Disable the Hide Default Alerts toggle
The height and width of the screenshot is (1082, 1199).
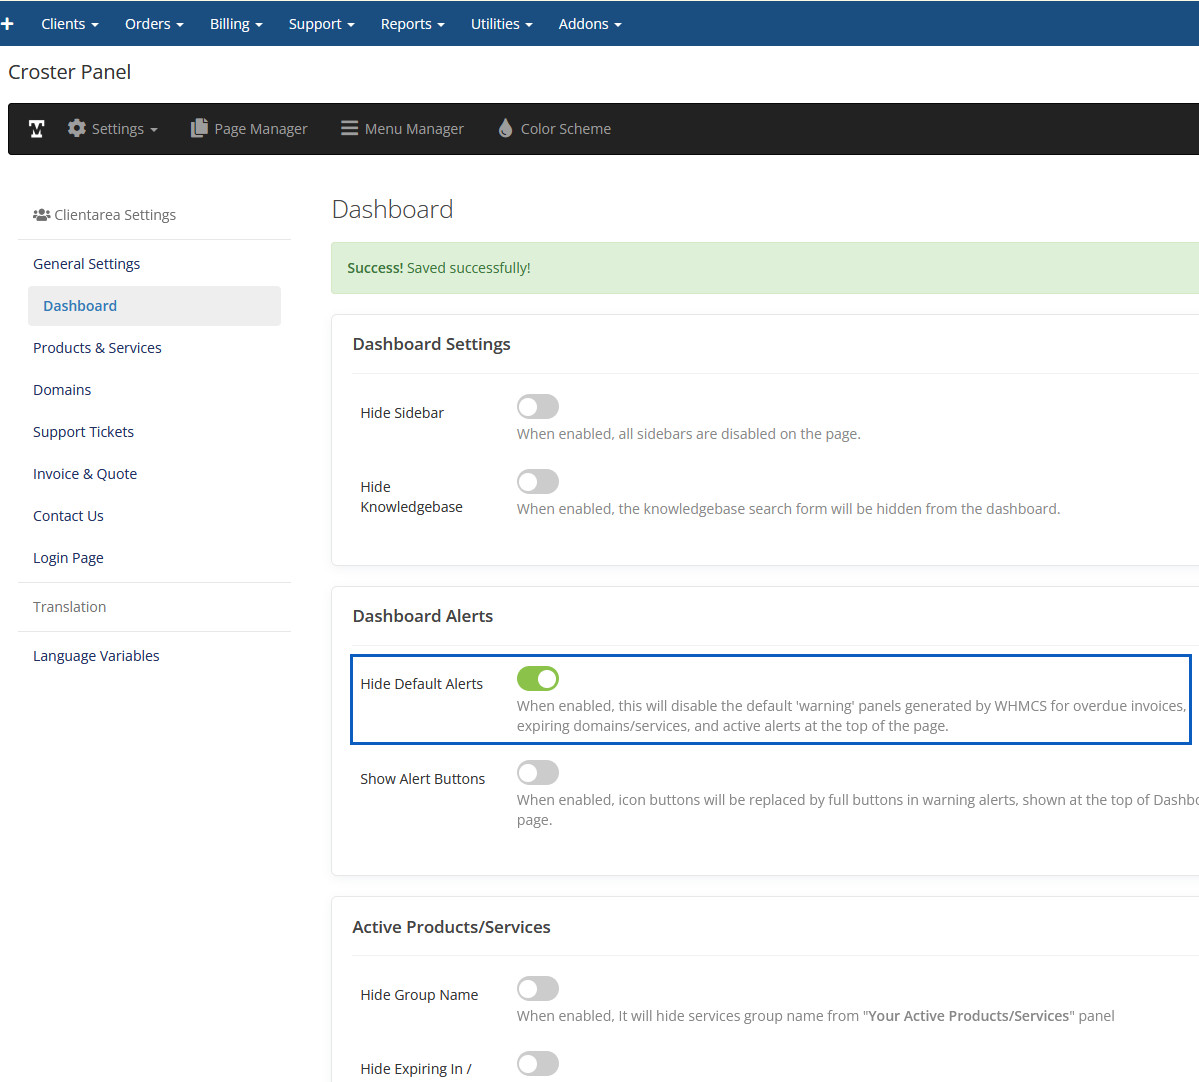(x=537, y=679)
